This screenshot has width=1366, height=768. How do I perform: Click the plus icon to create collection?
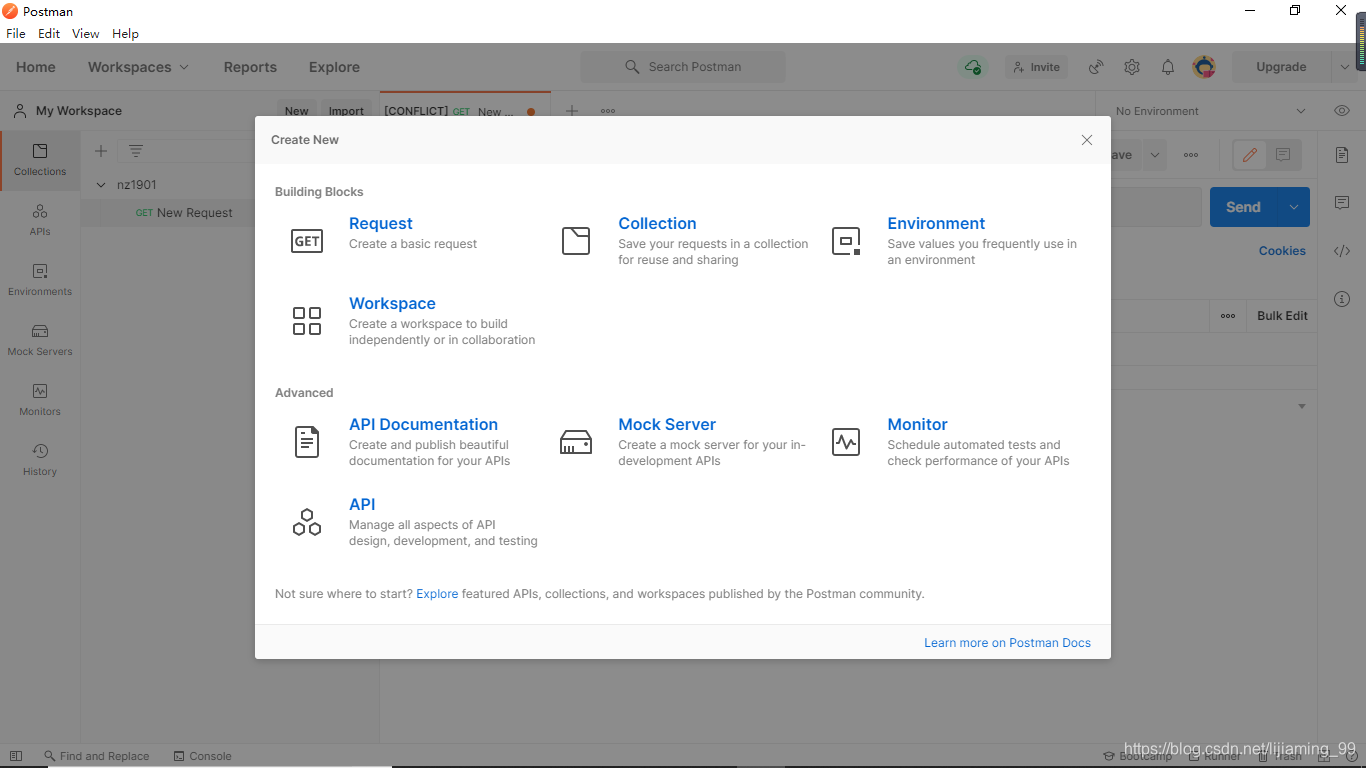(101, 151)
